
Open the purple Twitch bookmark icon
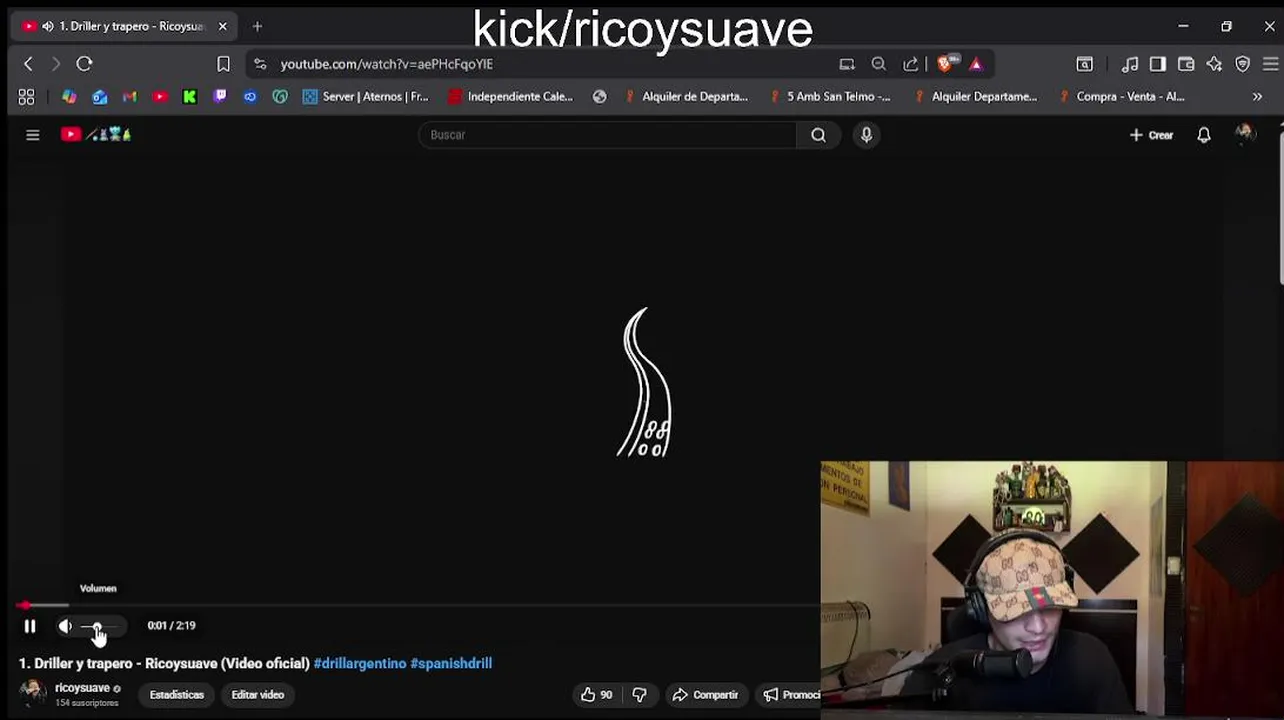pyautogui.click(x=220, y=97)
